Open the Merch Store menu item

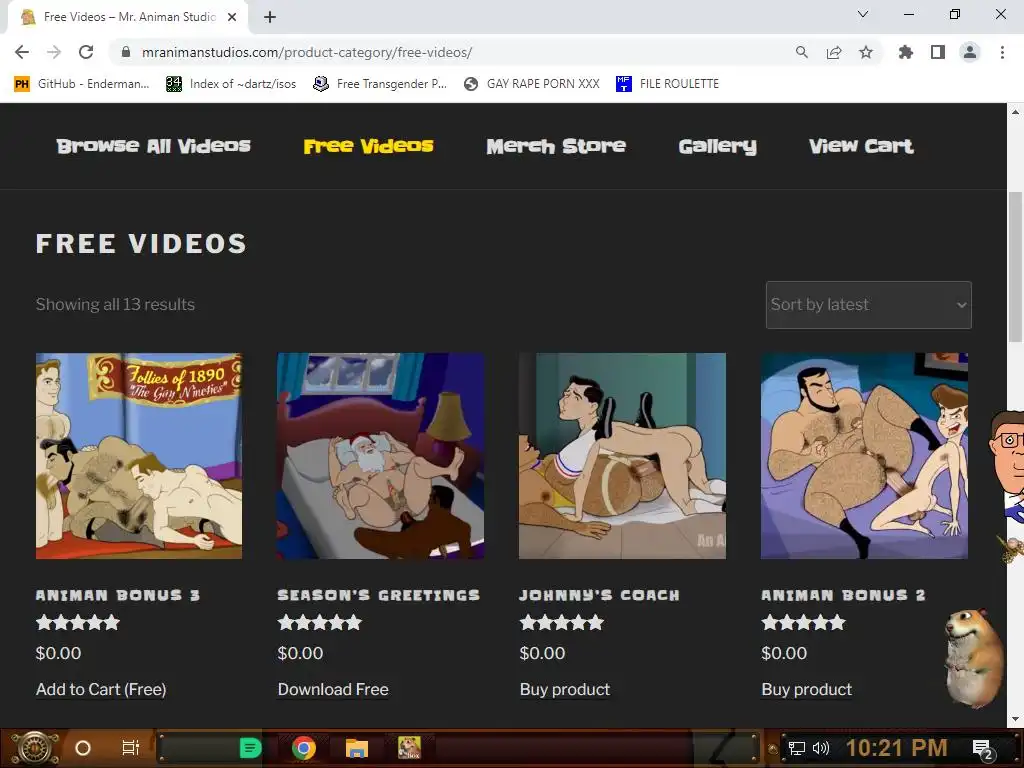[x=556, y=146]
